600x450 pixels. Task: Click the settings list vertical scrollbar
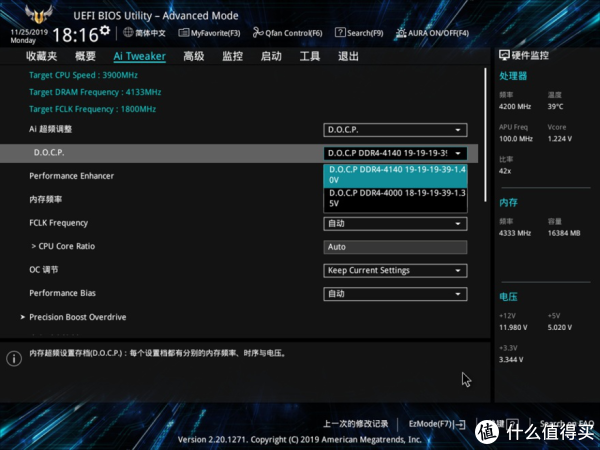tap(485, 135)
